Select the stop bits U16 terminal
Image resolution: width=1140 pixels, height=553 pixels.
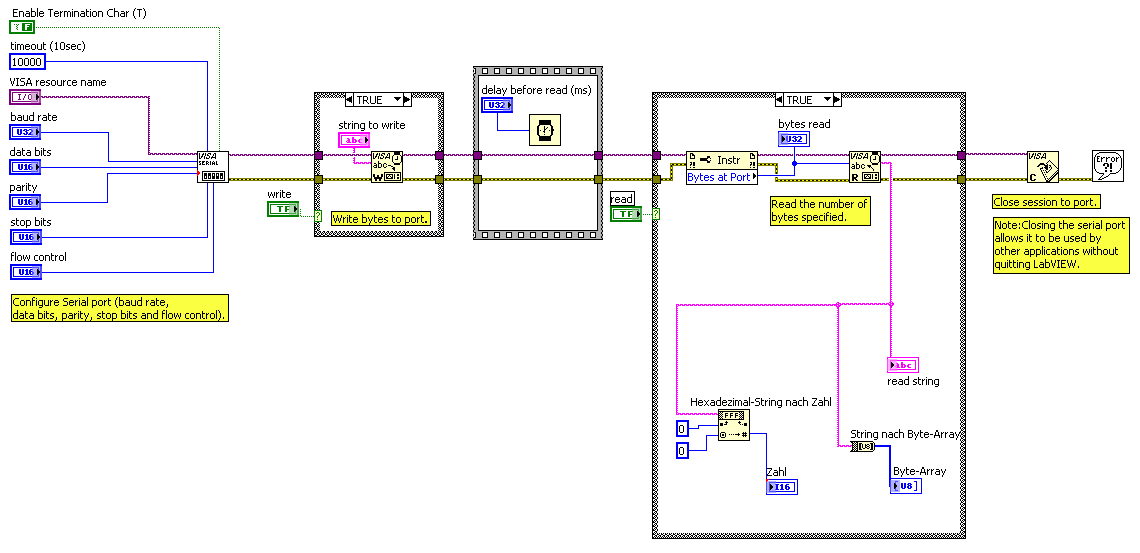(25, 237)
